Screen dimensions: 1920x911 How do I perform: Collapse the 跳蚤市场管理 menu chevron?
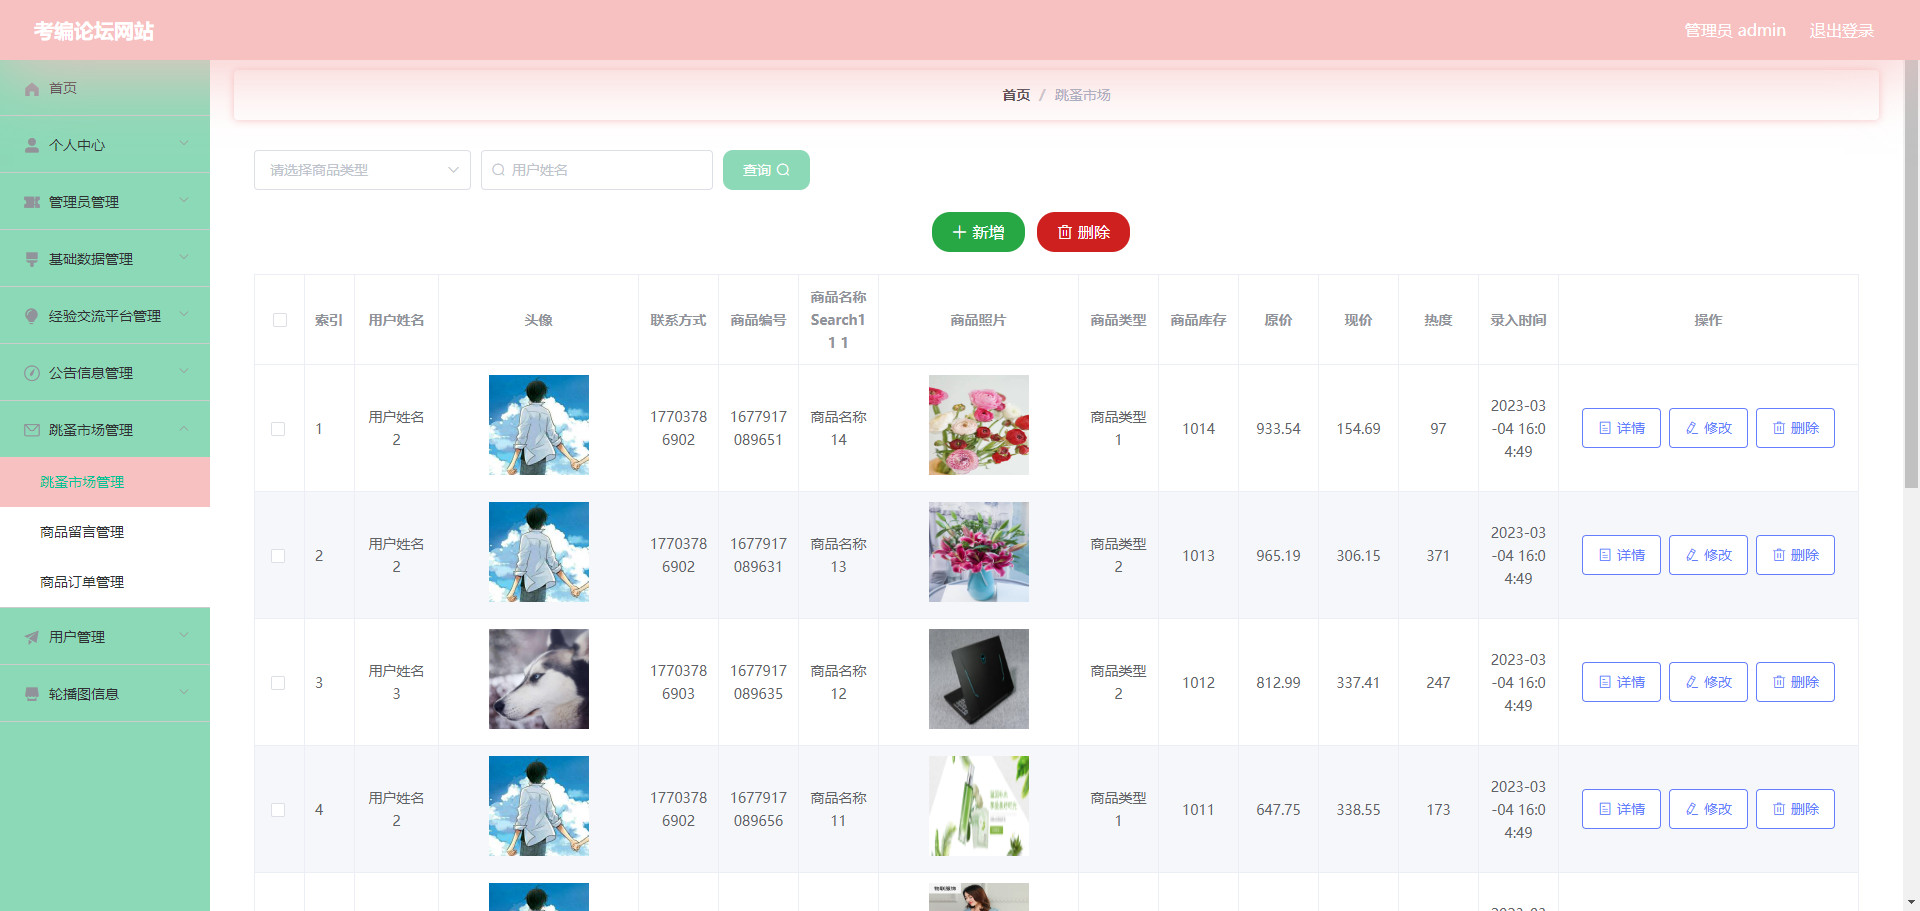184,429
